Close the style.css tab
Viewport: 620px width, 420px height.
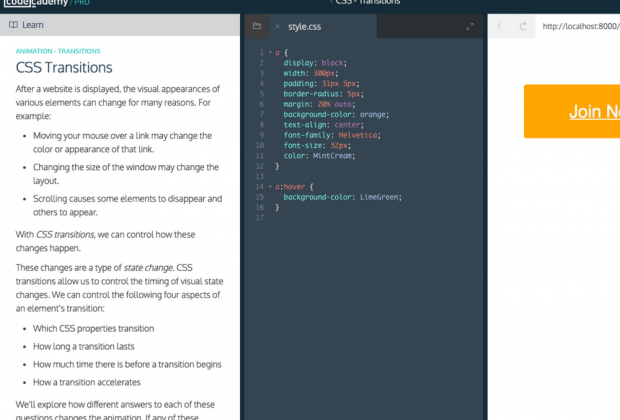pos(278,26)
